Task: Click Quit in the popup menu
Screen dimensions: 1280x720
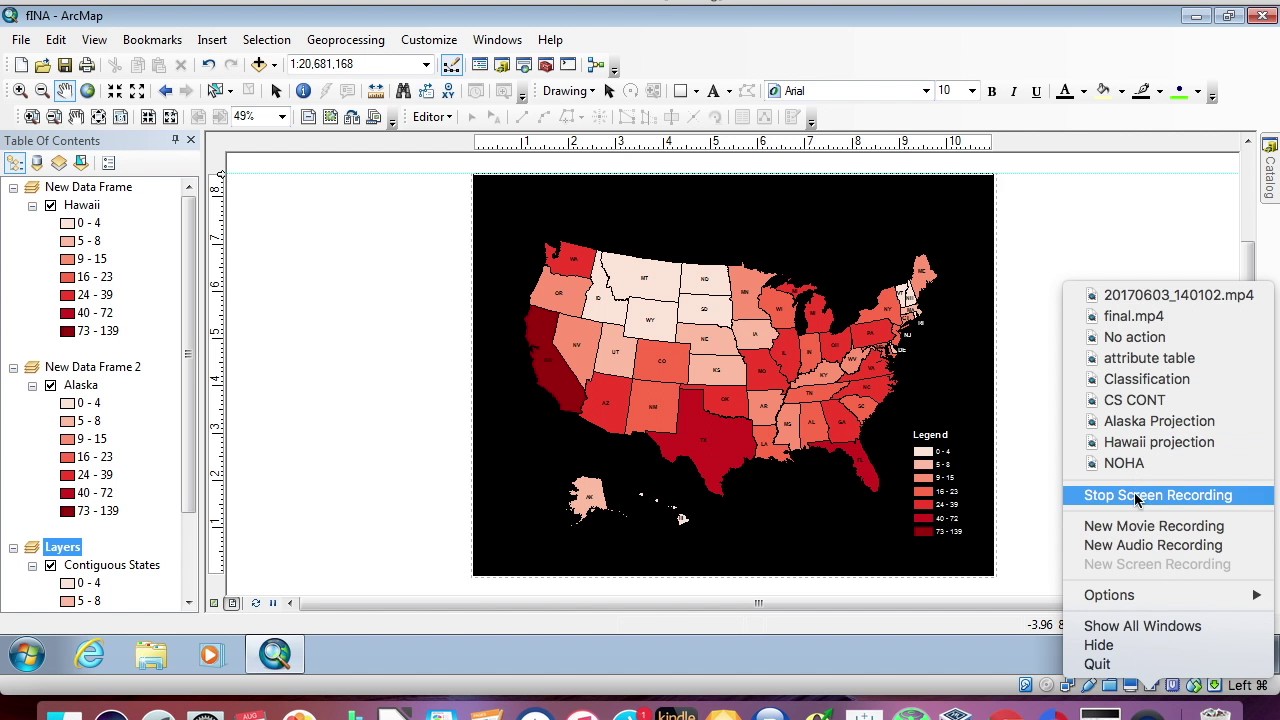Action: (x=1097, y=664)
